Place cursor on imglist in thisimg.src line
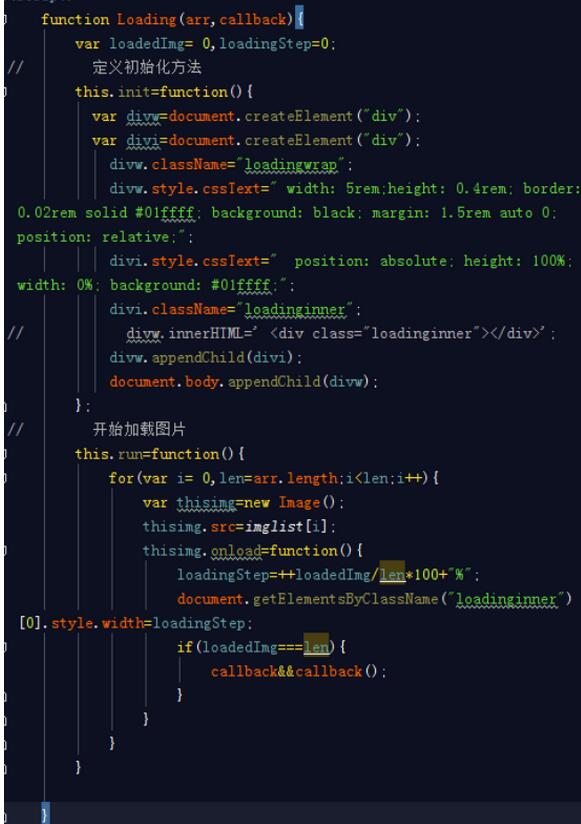The image size is (581, 824). (274, 526)
